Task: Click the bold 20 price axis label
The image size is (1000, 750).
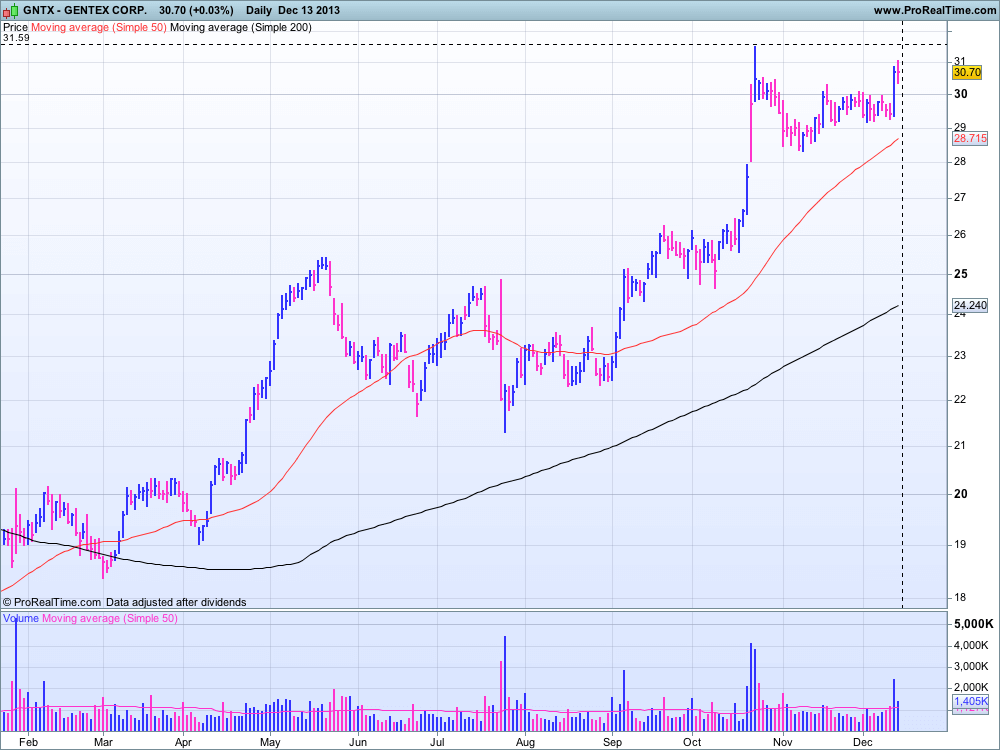Action: (x=960, y=494)
